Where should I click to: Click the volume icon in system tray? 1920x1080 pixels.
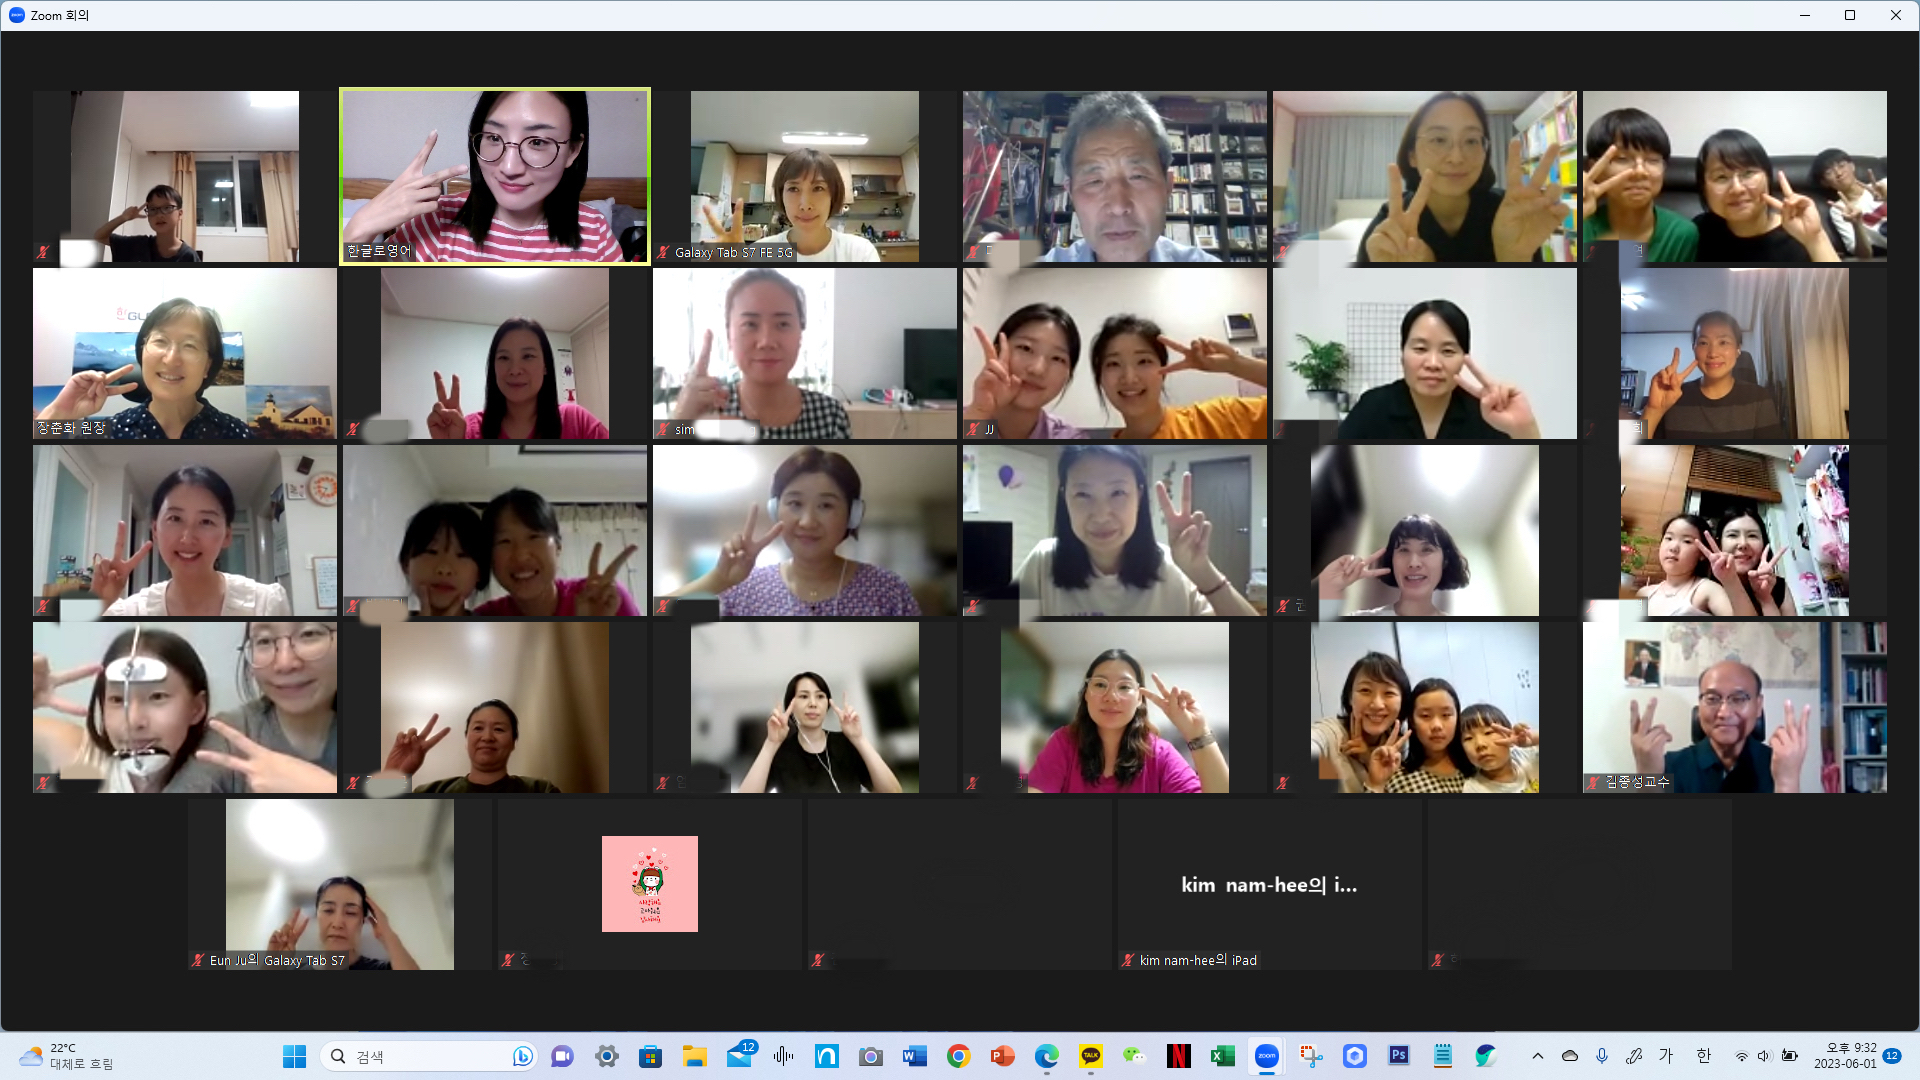[x=1764, y=1056]
